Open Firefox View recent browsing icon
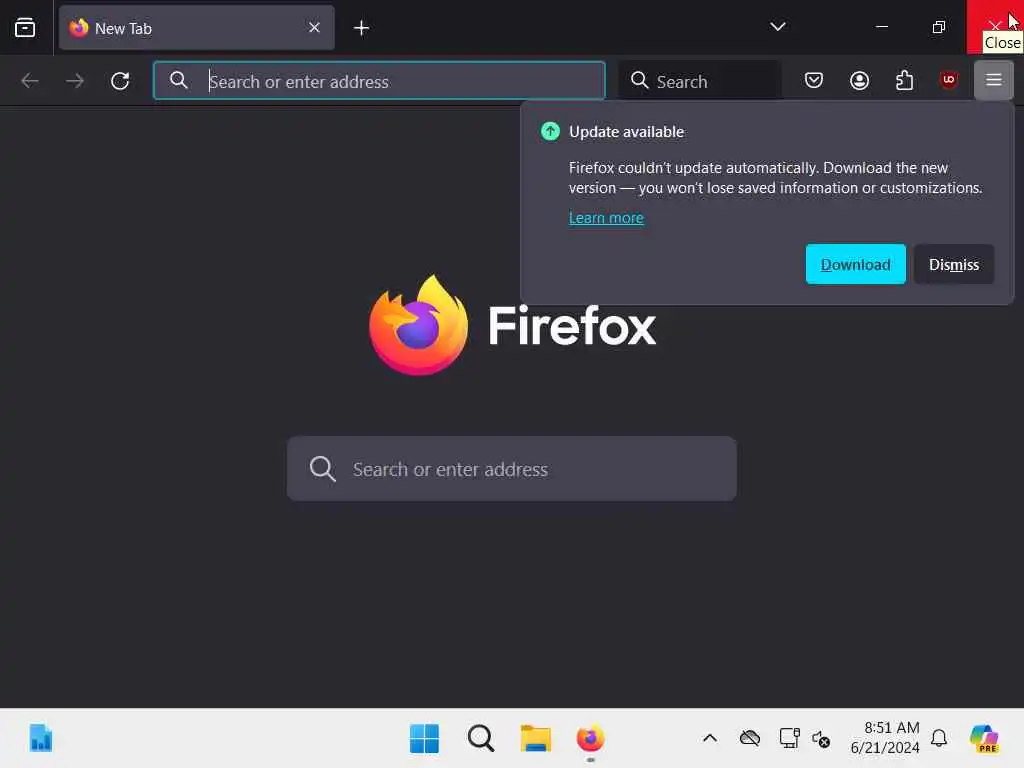This screenshot has width=1024, height=768. click(x=25, y=27)
